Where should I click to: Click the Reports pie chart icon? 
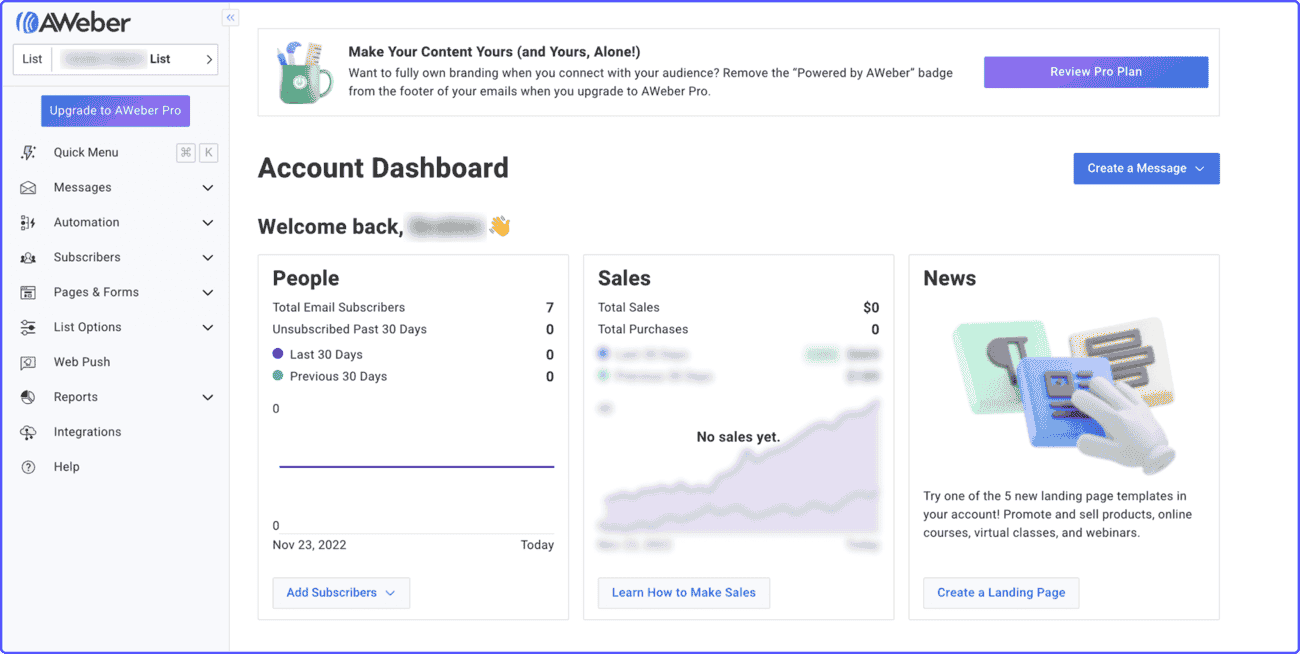28,398
